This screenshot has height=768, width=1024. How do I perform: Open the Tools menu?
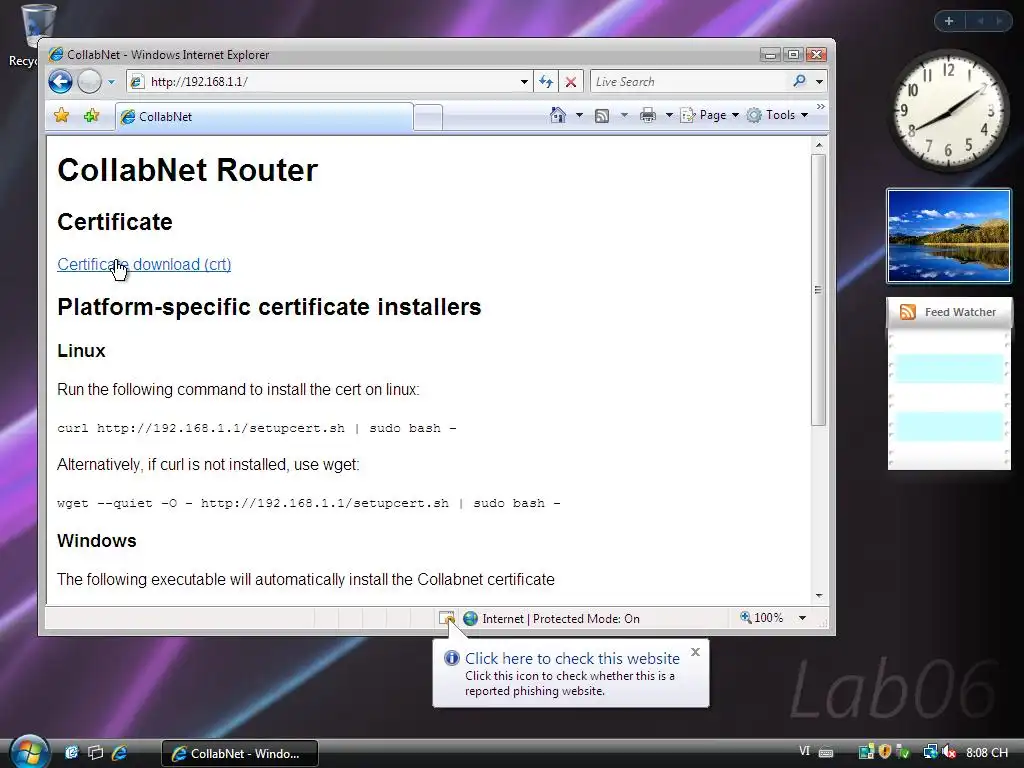click(778, 115)
